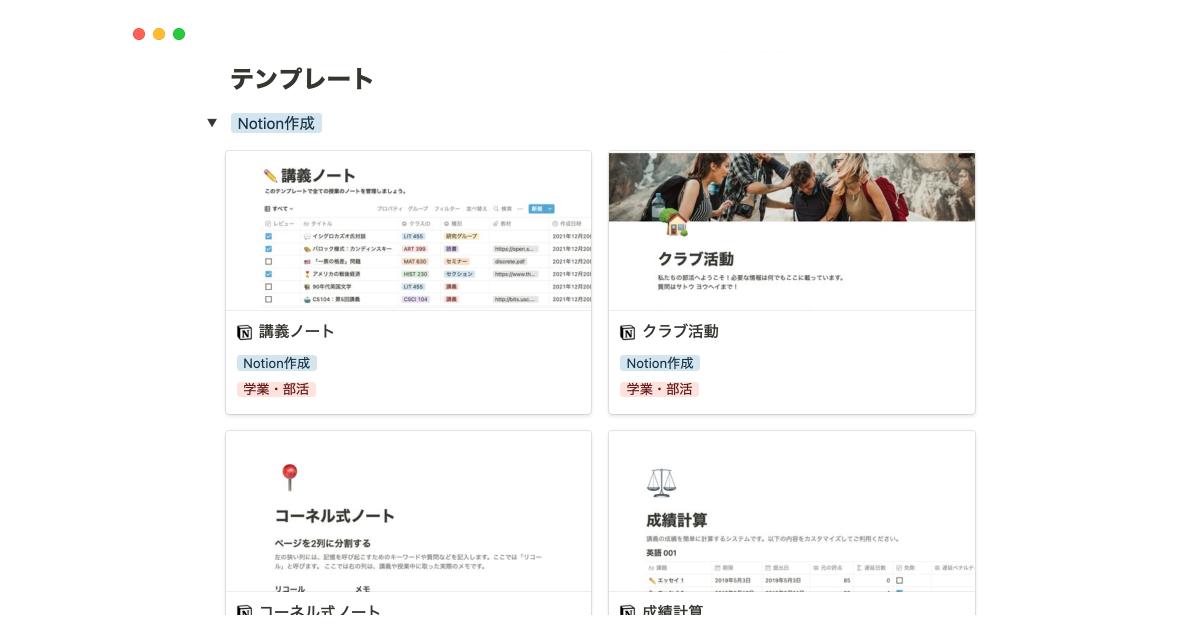This screenshot has height=630, width=1200.
Task: Click the 英語 001 table title
Action: [x=662, y=552]
